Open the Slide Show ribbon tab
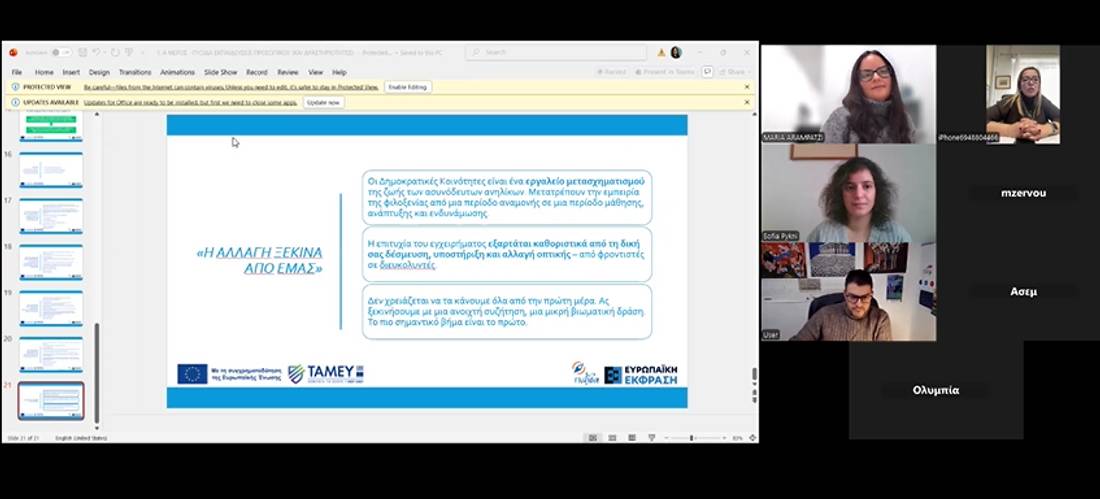This screenshot has width=1100, height=499. pos(221,72)
